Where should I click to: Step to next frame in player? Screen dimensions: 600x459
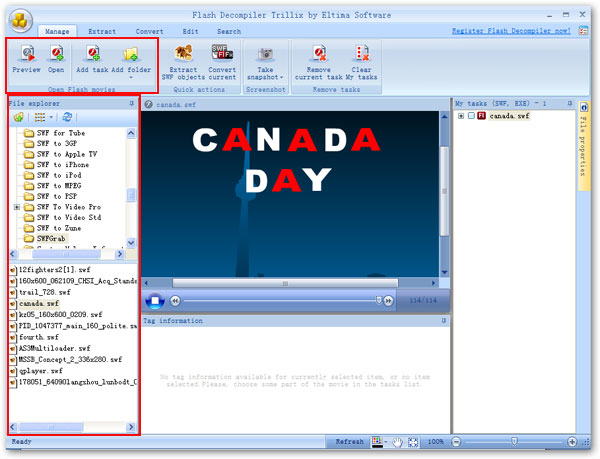tap(388, 301)
